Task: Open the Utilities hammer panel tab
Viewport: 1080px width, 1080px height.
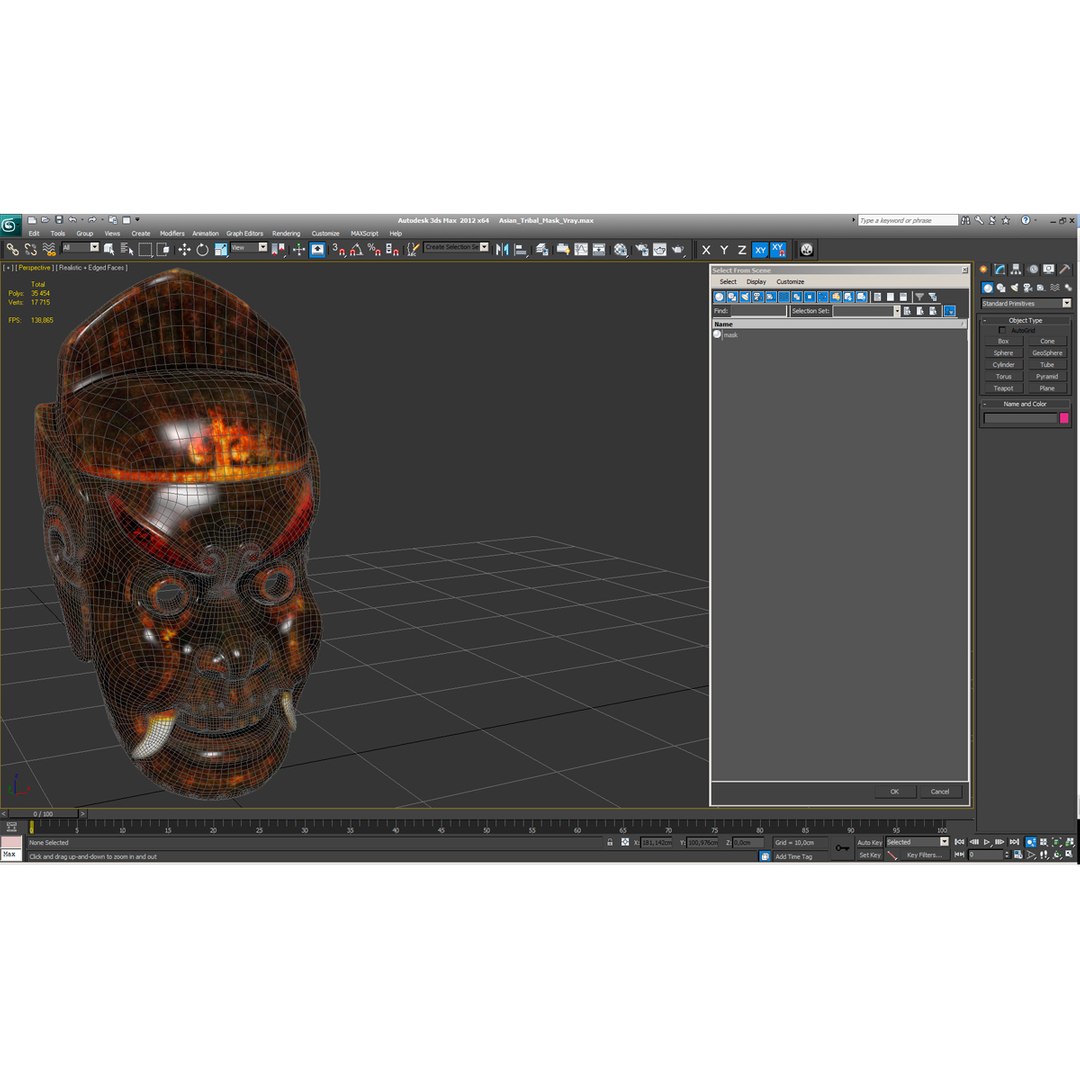Action: (1065, 269)
